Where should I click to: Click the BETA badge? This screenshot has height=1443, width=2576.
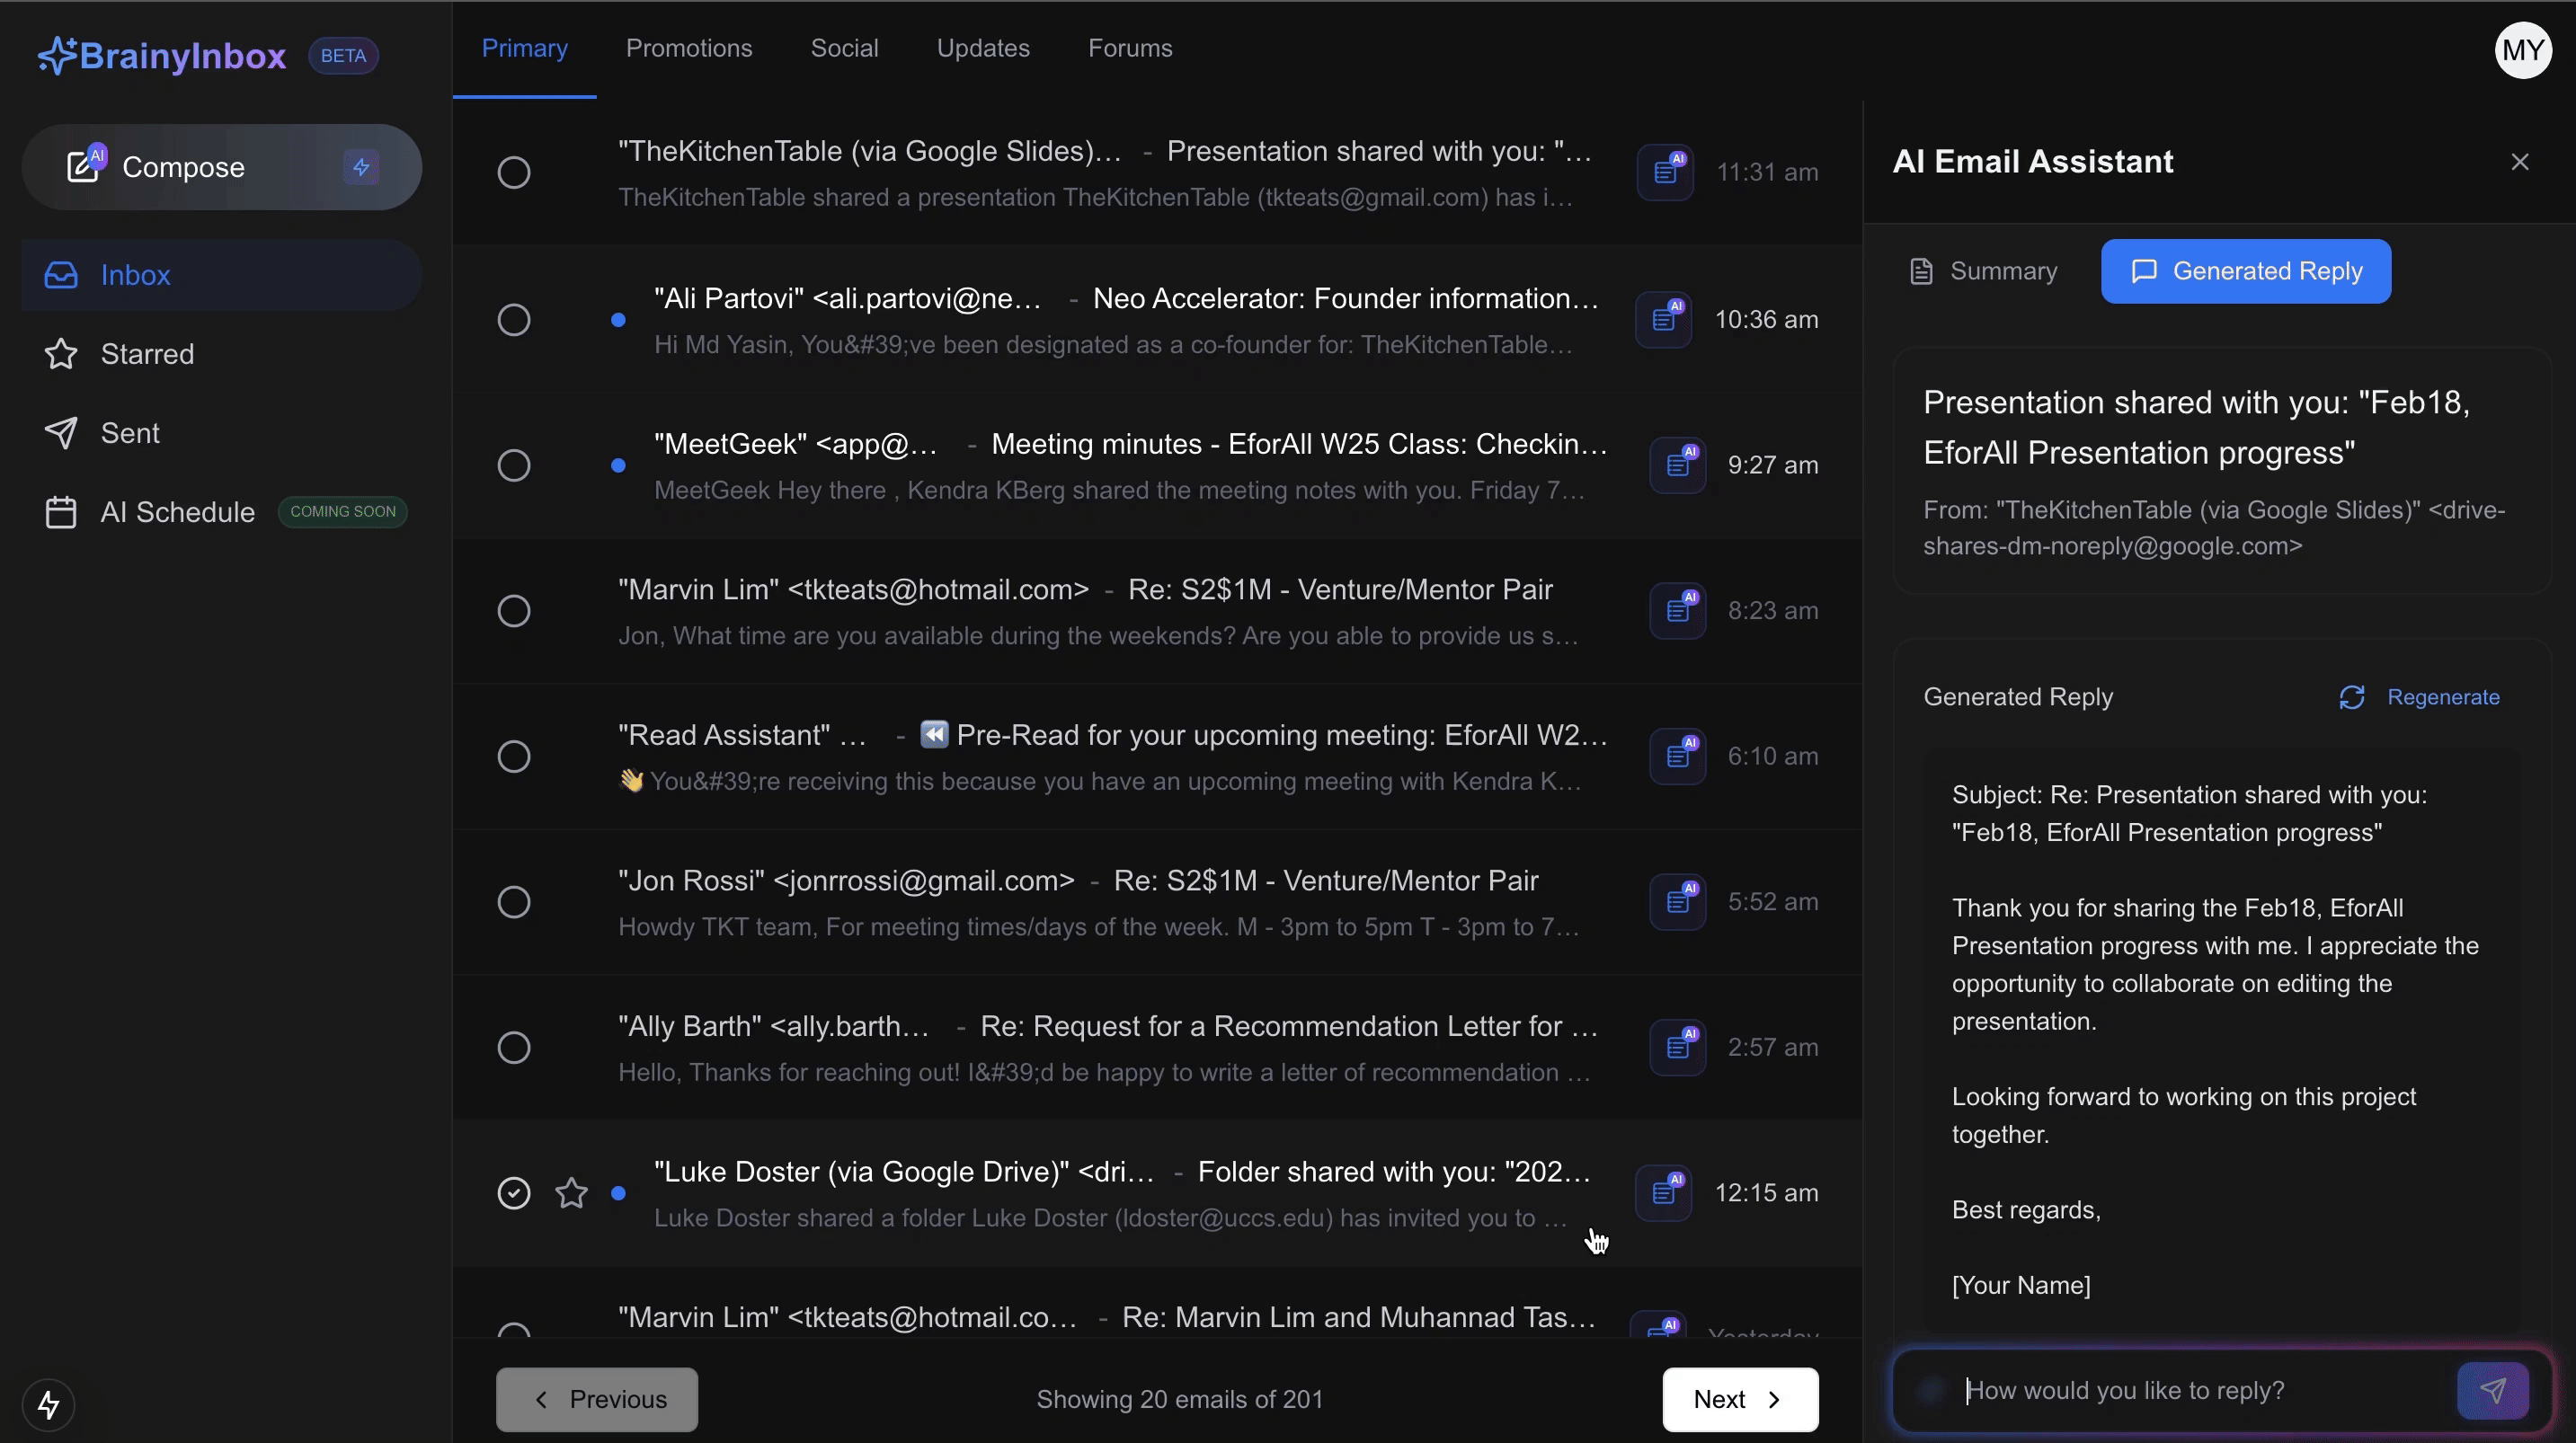[x=343, y=55]
